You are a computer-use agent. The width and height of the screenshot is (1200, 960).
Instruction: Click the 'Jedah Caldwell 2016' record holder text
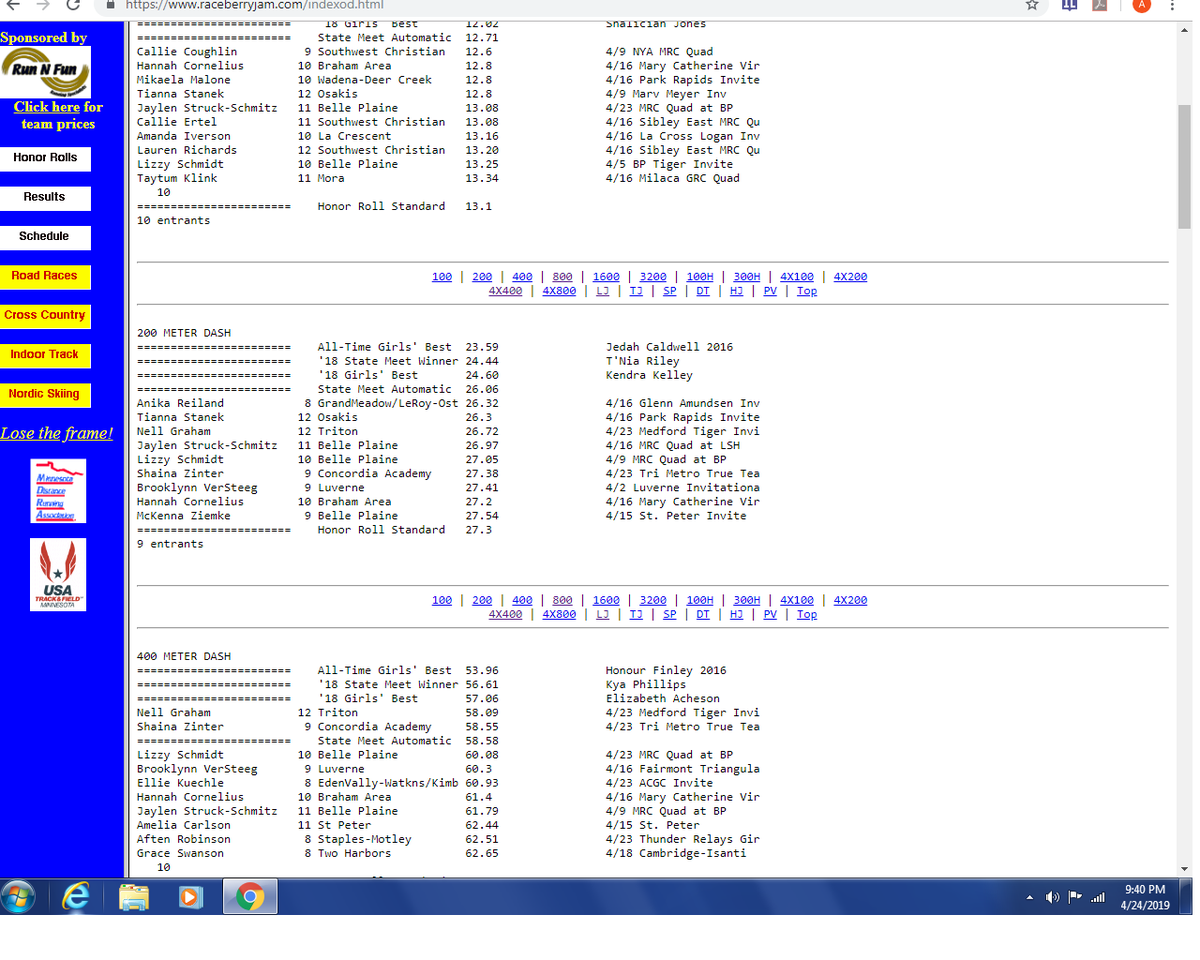(669, 347)
